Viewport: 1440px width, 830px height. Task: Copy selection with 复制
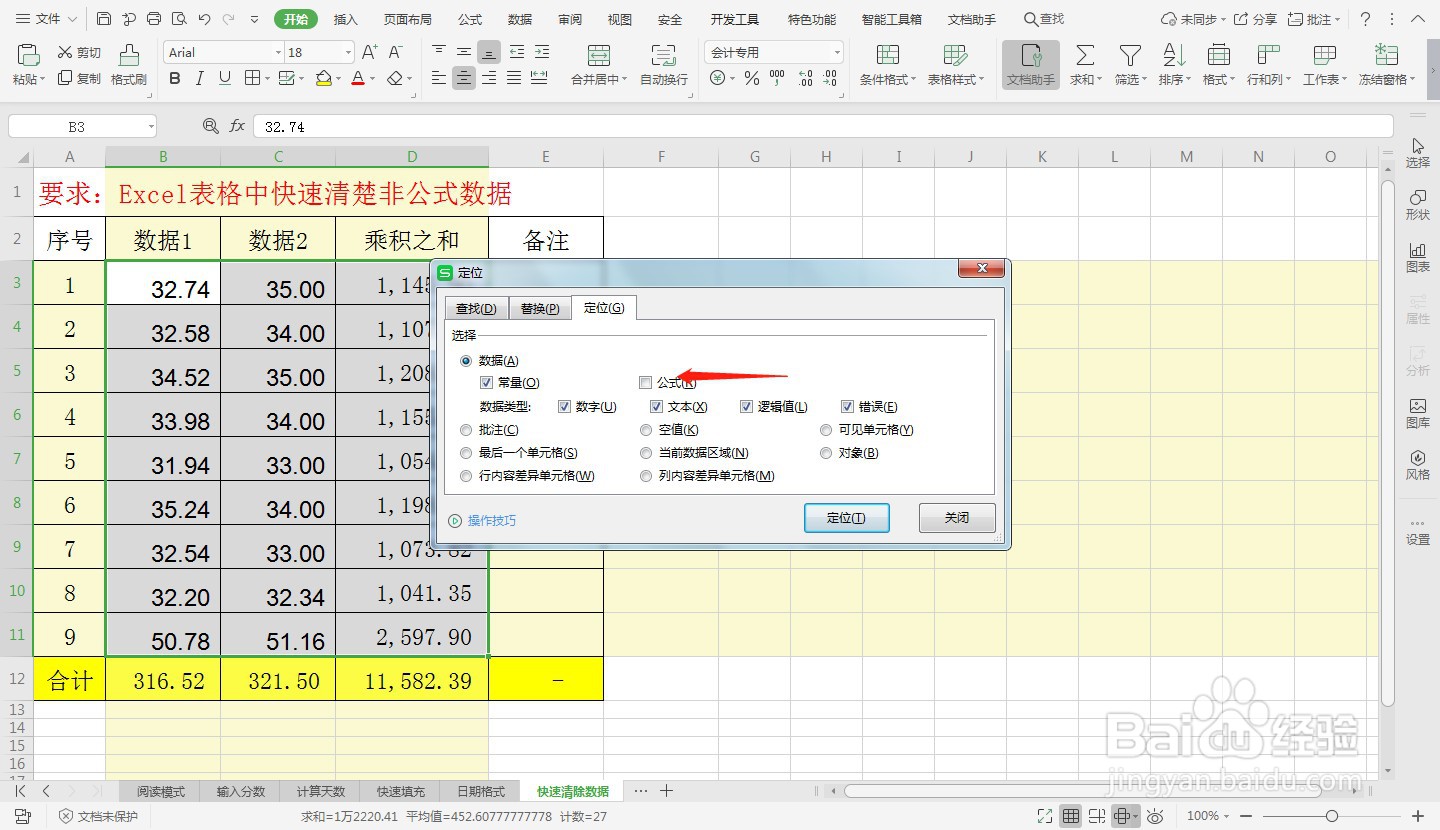tap(79, 78)
